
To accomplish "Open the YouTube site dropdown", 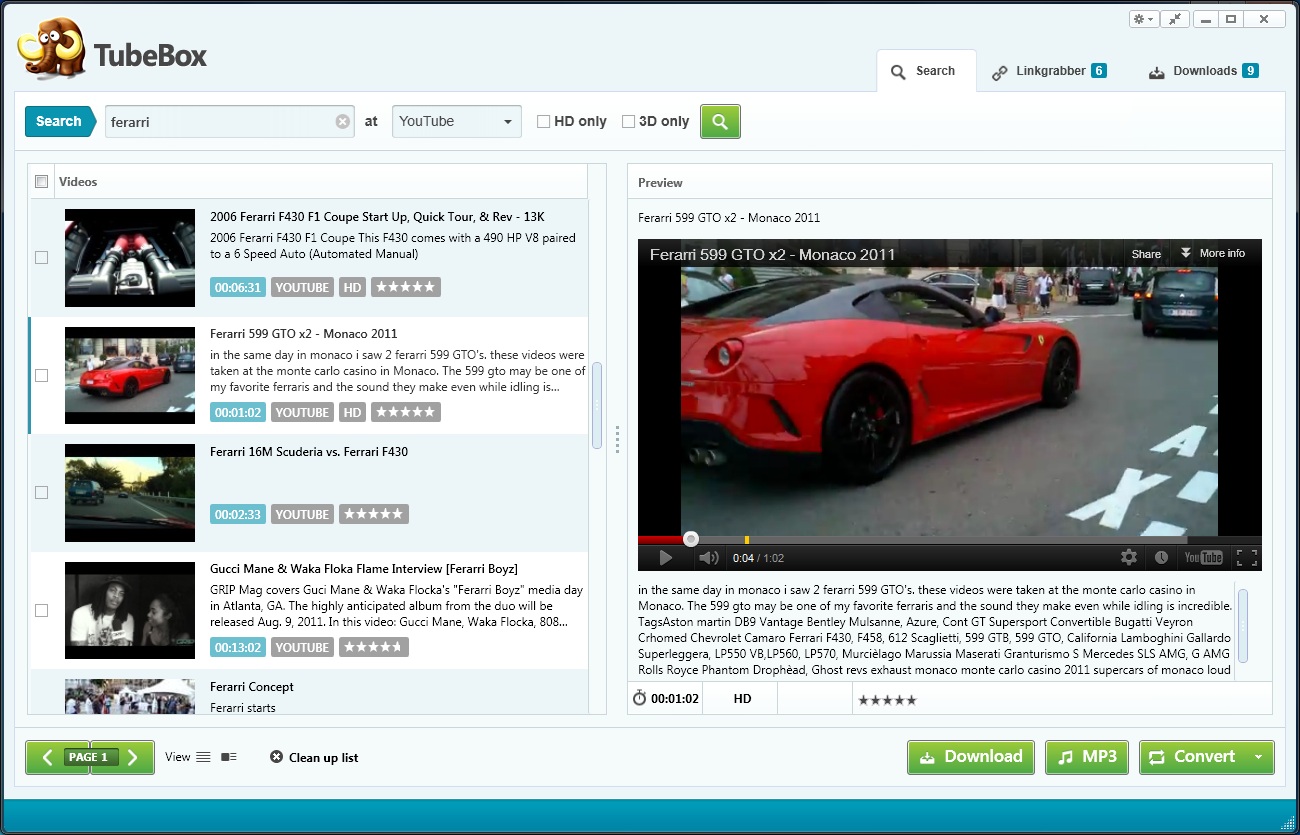I will (x=456, y=122).
